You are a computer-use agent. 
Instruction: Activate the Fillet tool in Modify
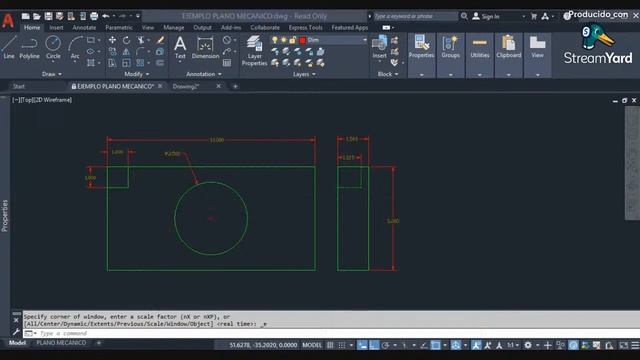(140, 51)
